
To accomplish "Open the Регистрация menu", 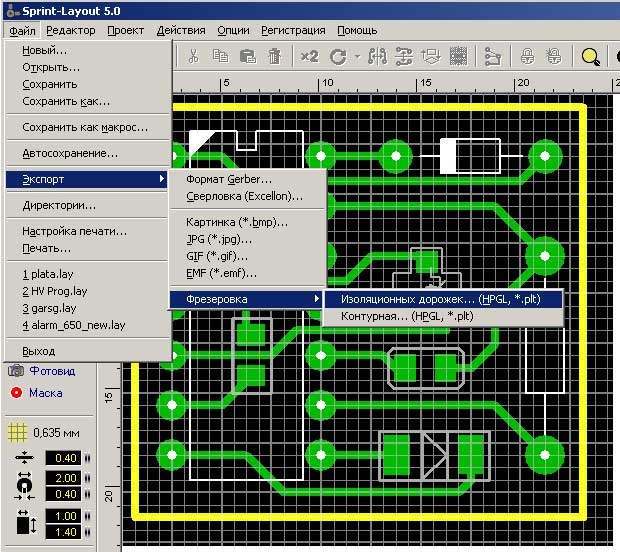I will coord(293,30).
